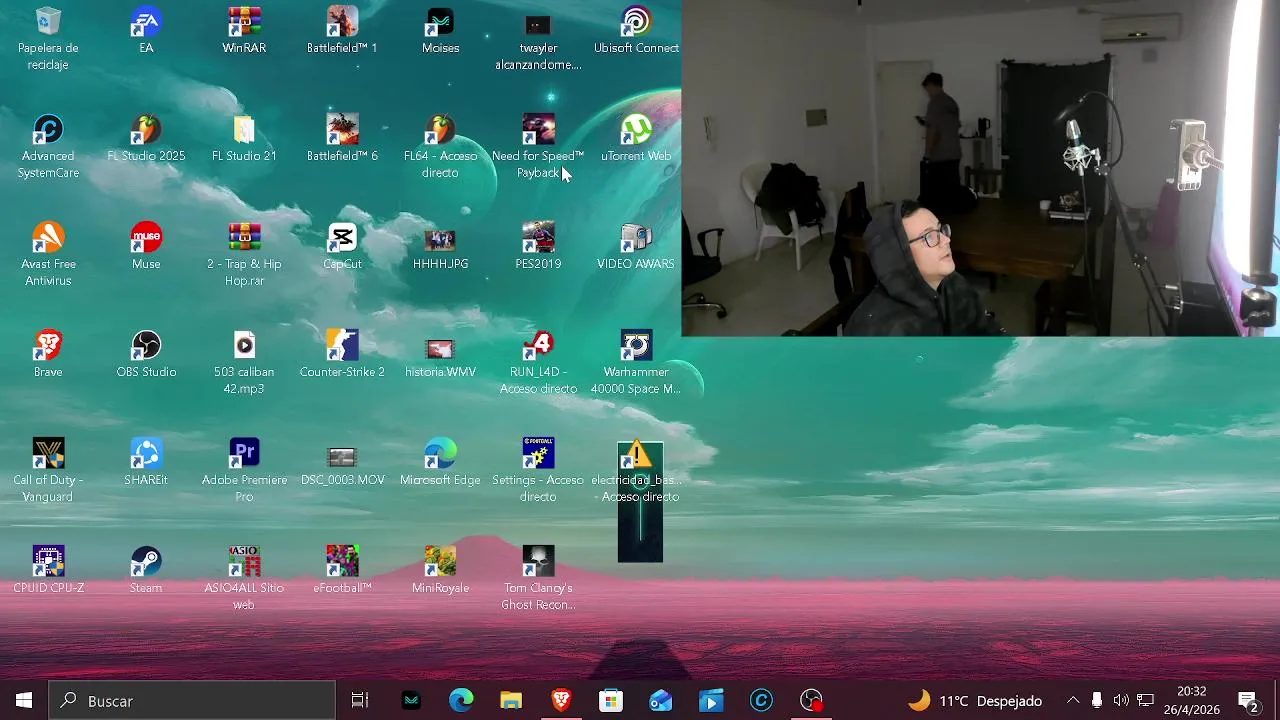
Task: Open Microsoft Edge from taskbar
Action: (461, 701)
